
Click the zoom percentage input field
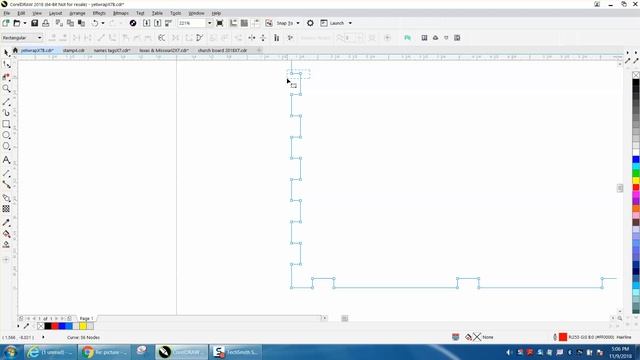192,23
